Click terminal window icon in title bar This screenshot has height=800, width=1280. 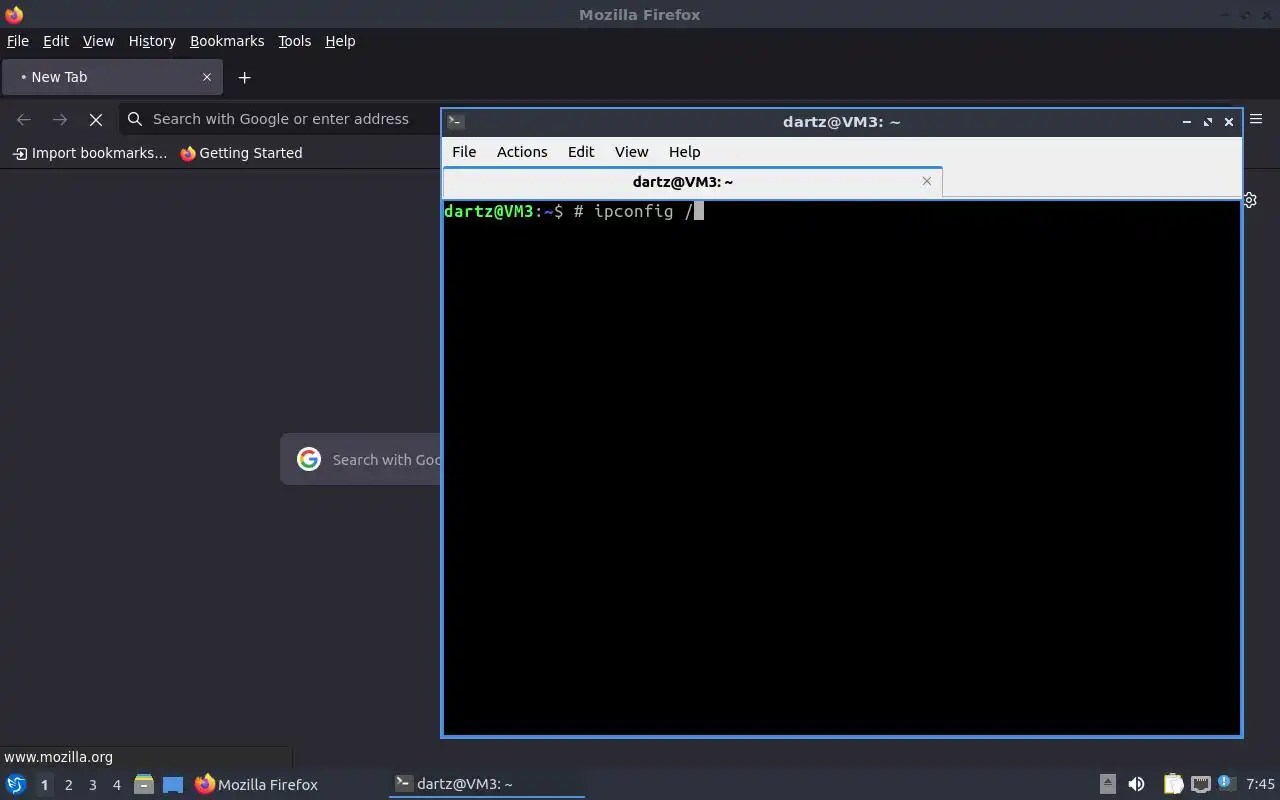click(x=455, y=122)
